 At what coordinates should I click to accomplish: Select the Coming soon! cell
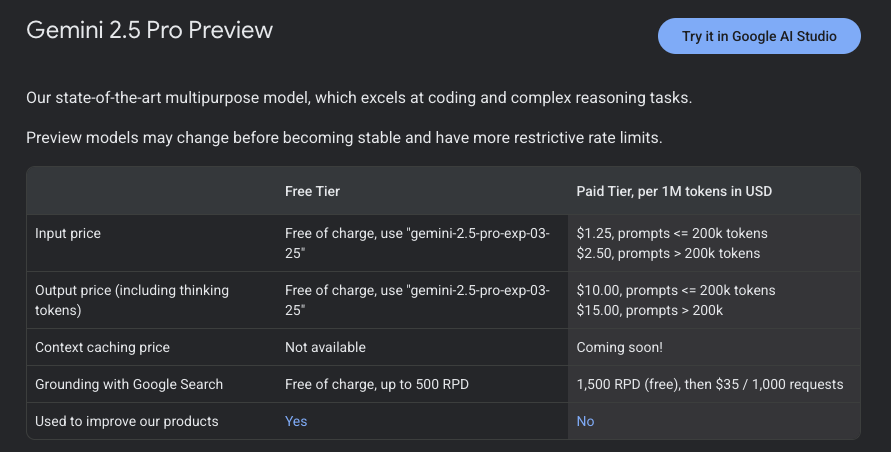click(x=619, y=347)
